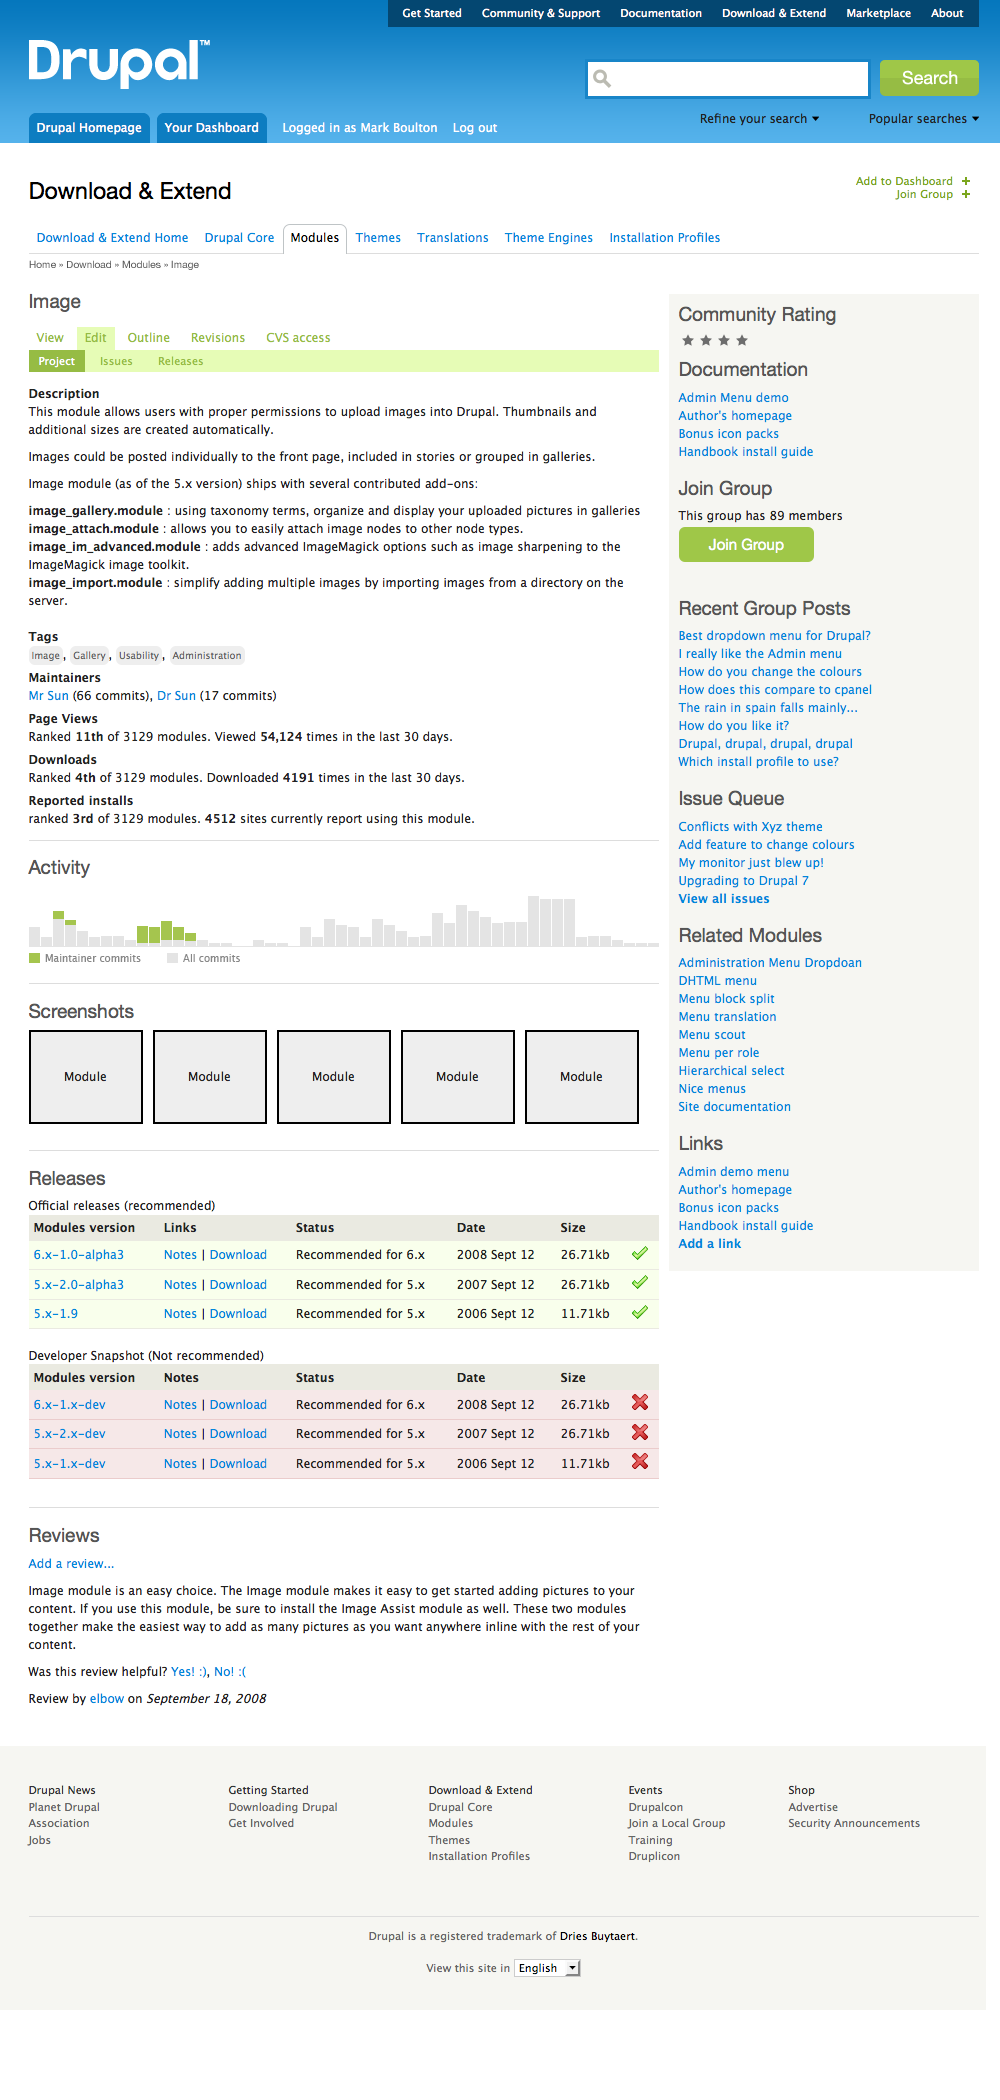This screenshot has height=2100, width=1000.
Task: Click green checkmark for 5.x-2.0-alpha3
Action: click(x=640, y=1283)
